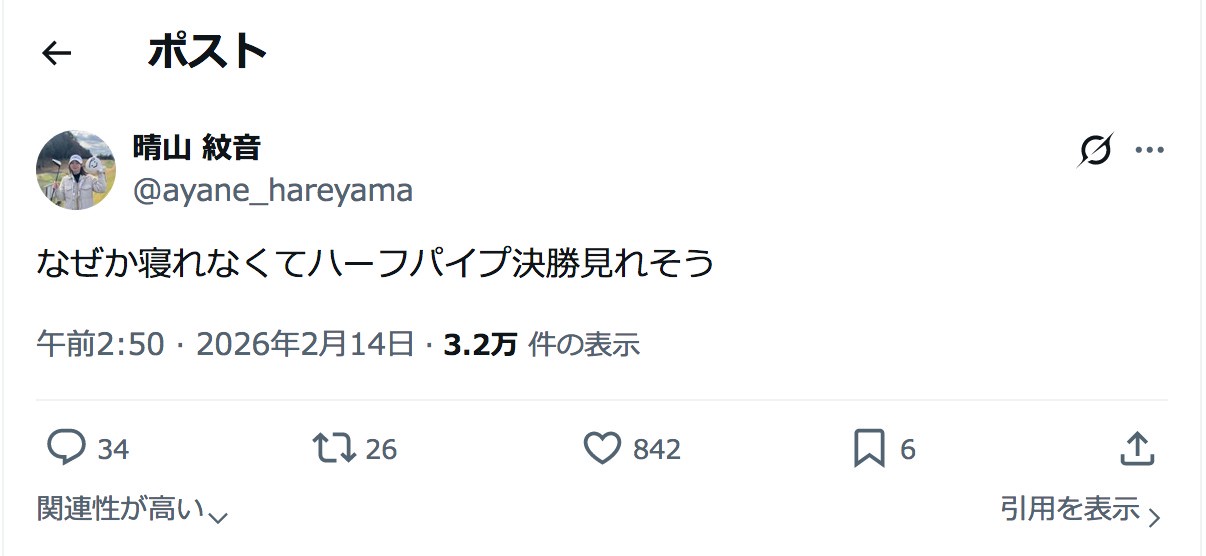The width and height of the screenshot is (1206, 556).
Task: Click the display name 晴山 紋音
Action: tap(197, 148)
